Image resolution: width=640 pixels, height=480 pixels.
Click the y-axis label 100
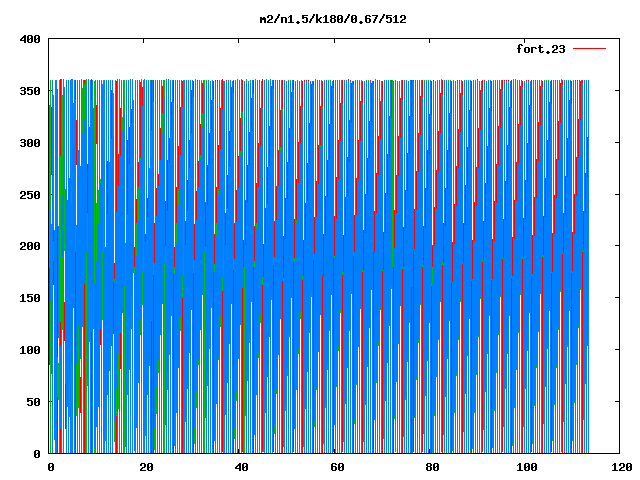pos(30,350)
